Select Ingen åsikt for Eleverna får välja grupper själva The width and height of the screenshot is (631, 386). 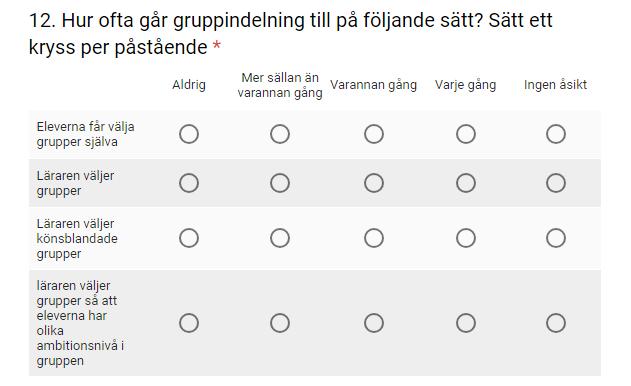click(x=556, y=134)
